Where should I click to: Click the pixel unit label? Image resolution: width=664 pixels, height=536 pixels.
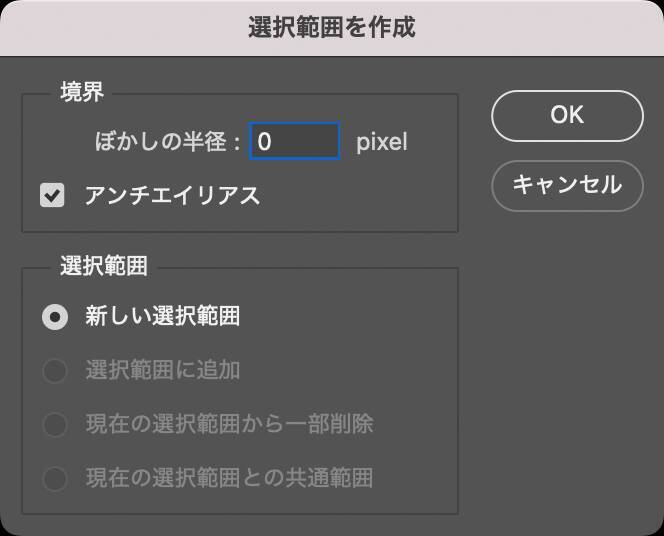382,142
